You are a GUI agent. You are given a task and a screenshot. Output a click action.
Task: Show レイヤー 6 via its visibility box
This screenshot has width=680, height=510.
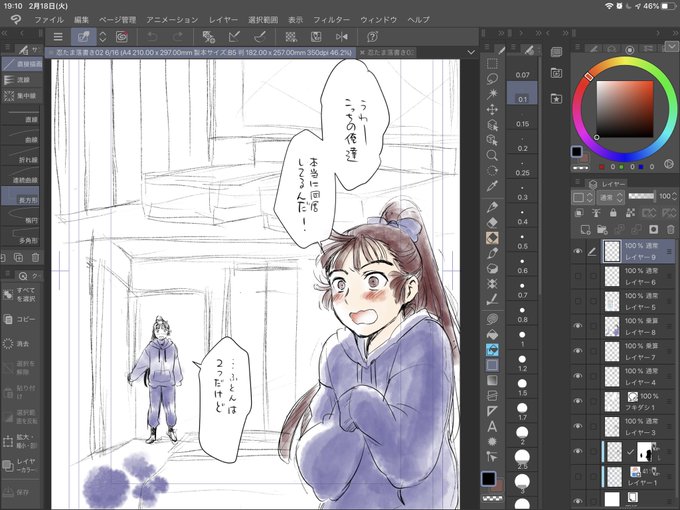point(578,276)
